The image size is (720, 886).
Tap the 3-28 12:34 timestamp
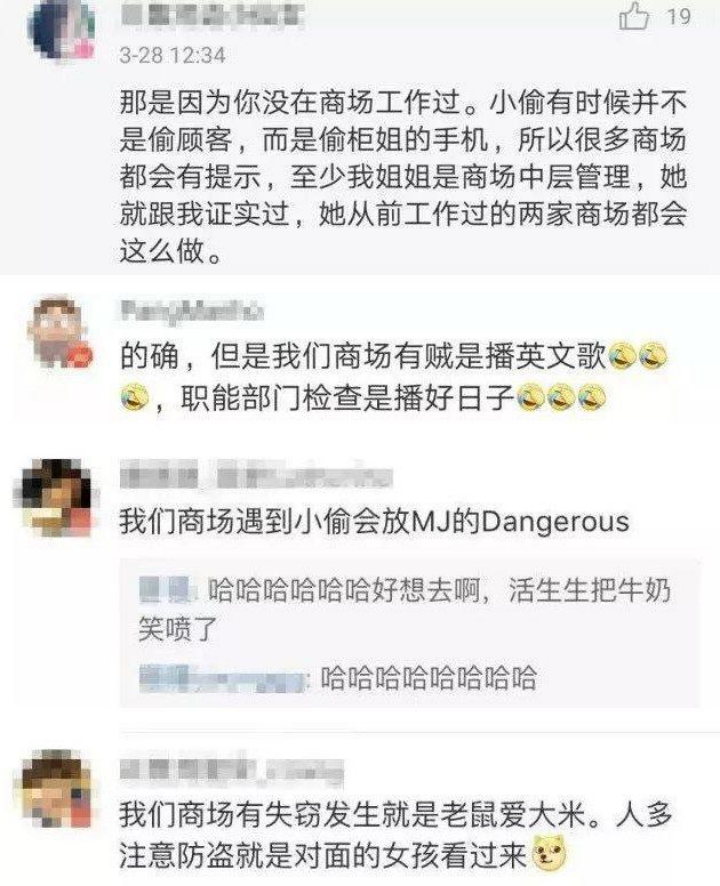[172, 55]
